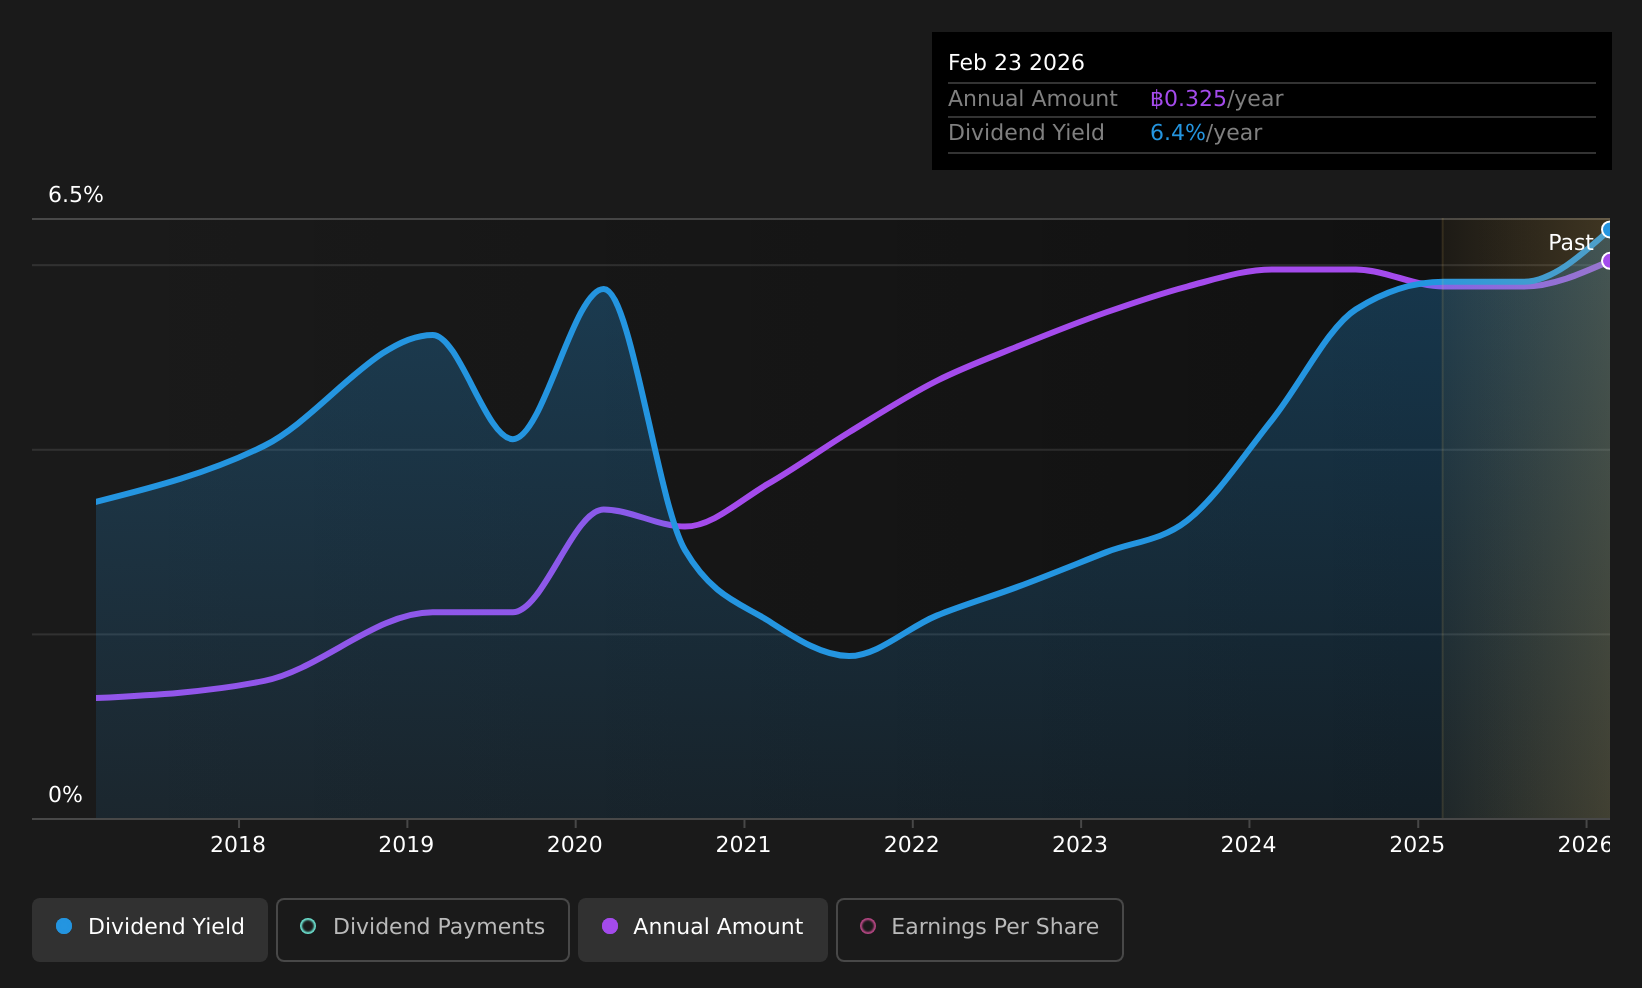Toggle the Dividend Yield legend item

pyautogui.click(x=149, y=929)
